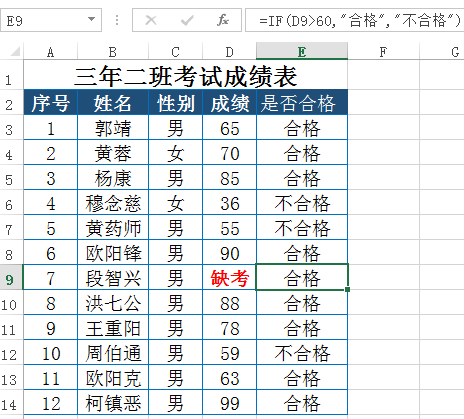Open the Name Box dropdown arrow

(x=91, y=19)
